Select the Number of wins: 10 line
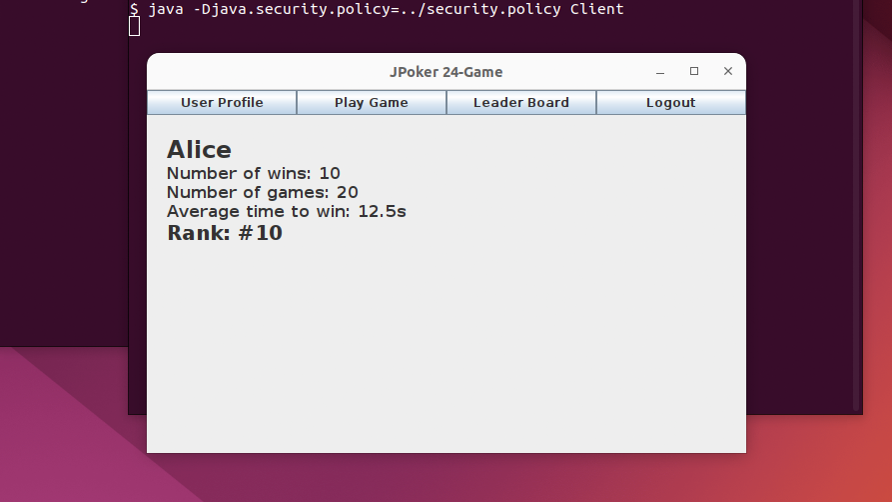 pos(253,173)
